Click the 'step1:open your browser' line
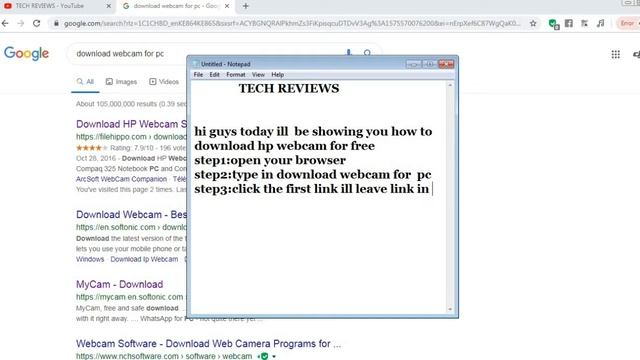Viewport: 640px width, 360px height. 270,160
